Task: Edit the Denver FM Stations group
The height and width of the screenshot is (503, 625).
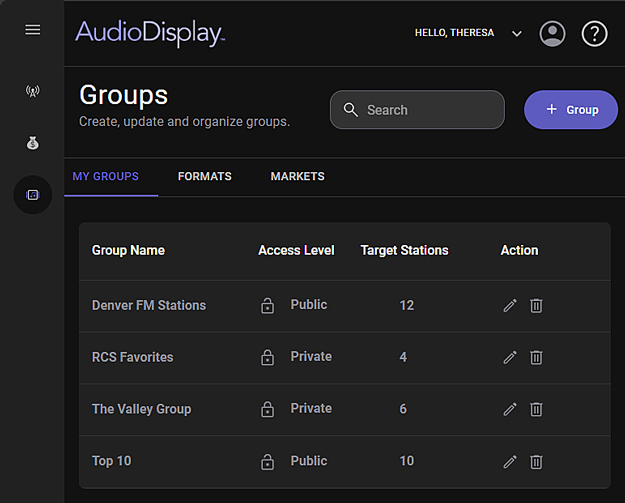Action: [x=510, y=305]
